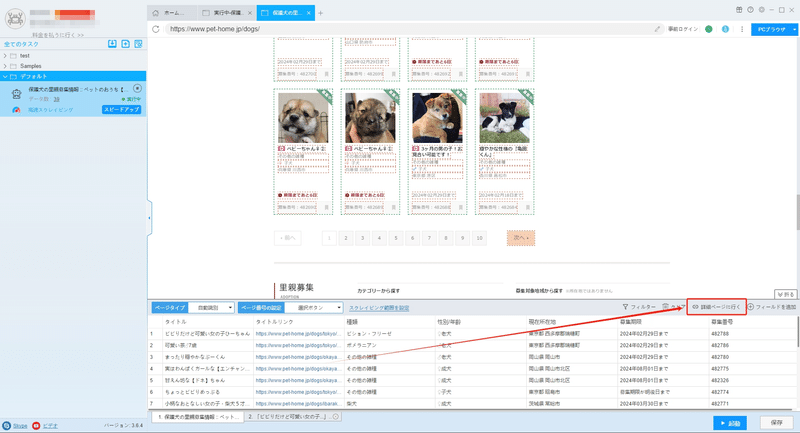Screen dimensions: 800x433
Task: Click the batch task icon beside new task
Action: coord(138,44)
